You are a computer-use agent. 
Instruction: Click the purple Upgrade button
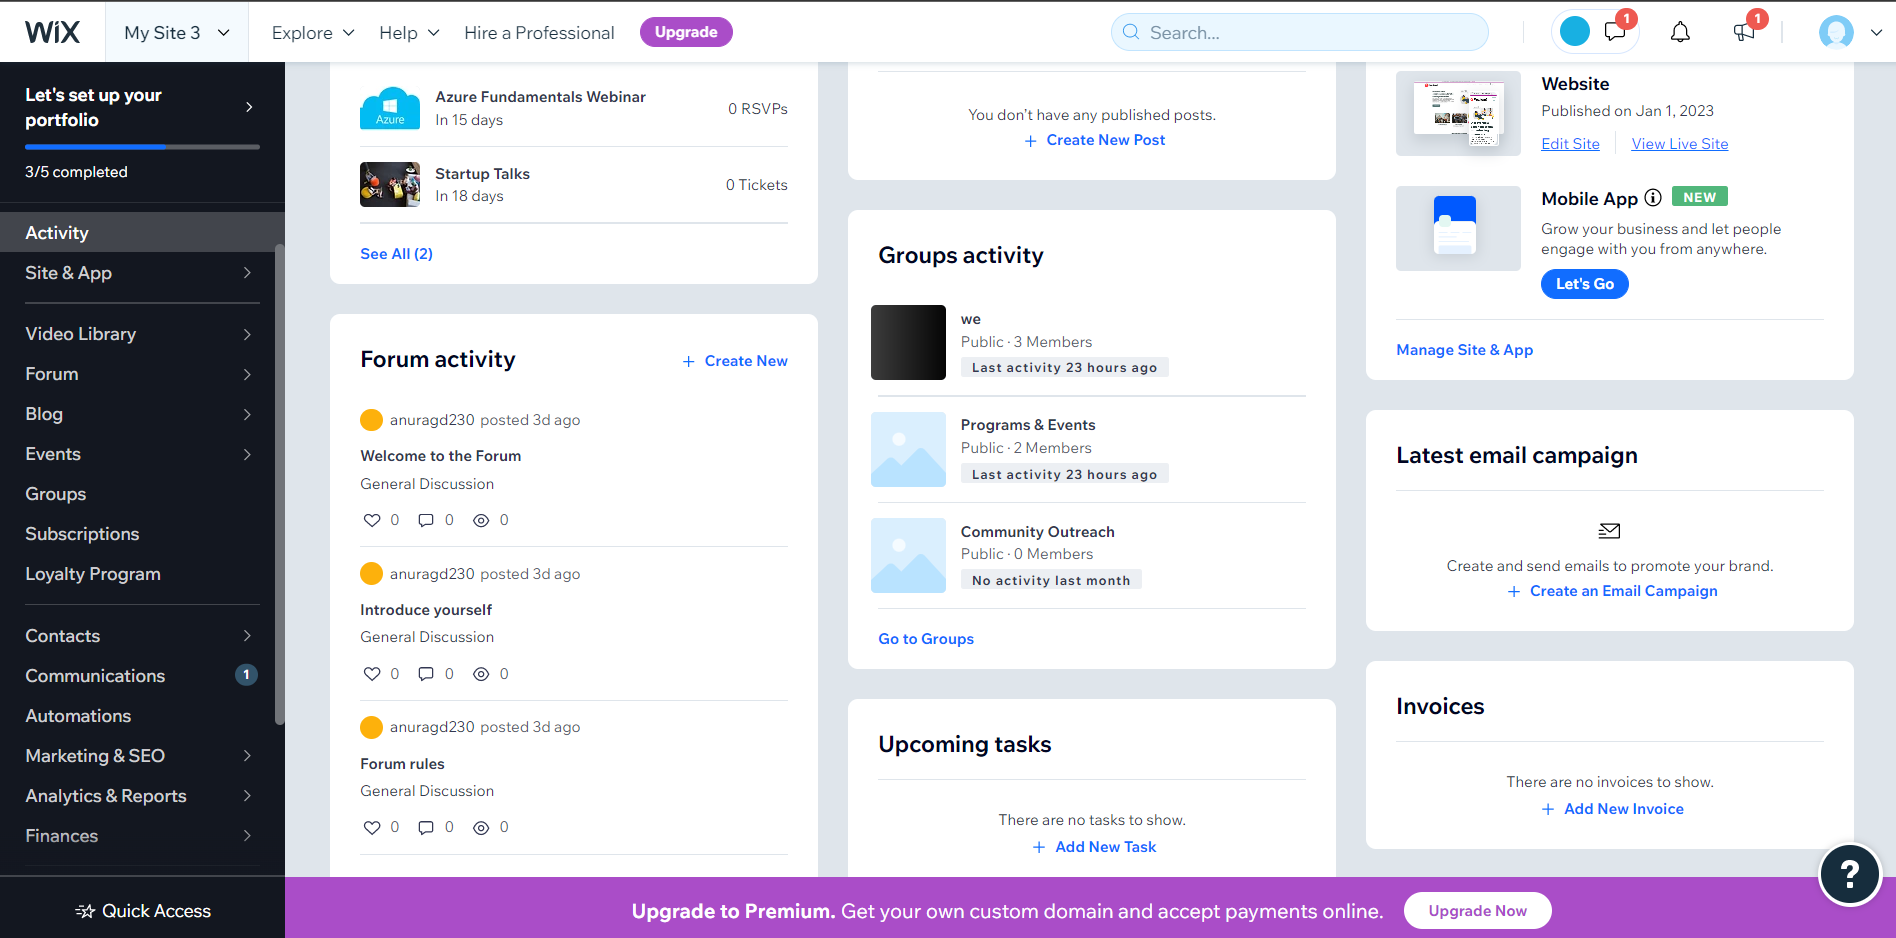tap(686, 32)
